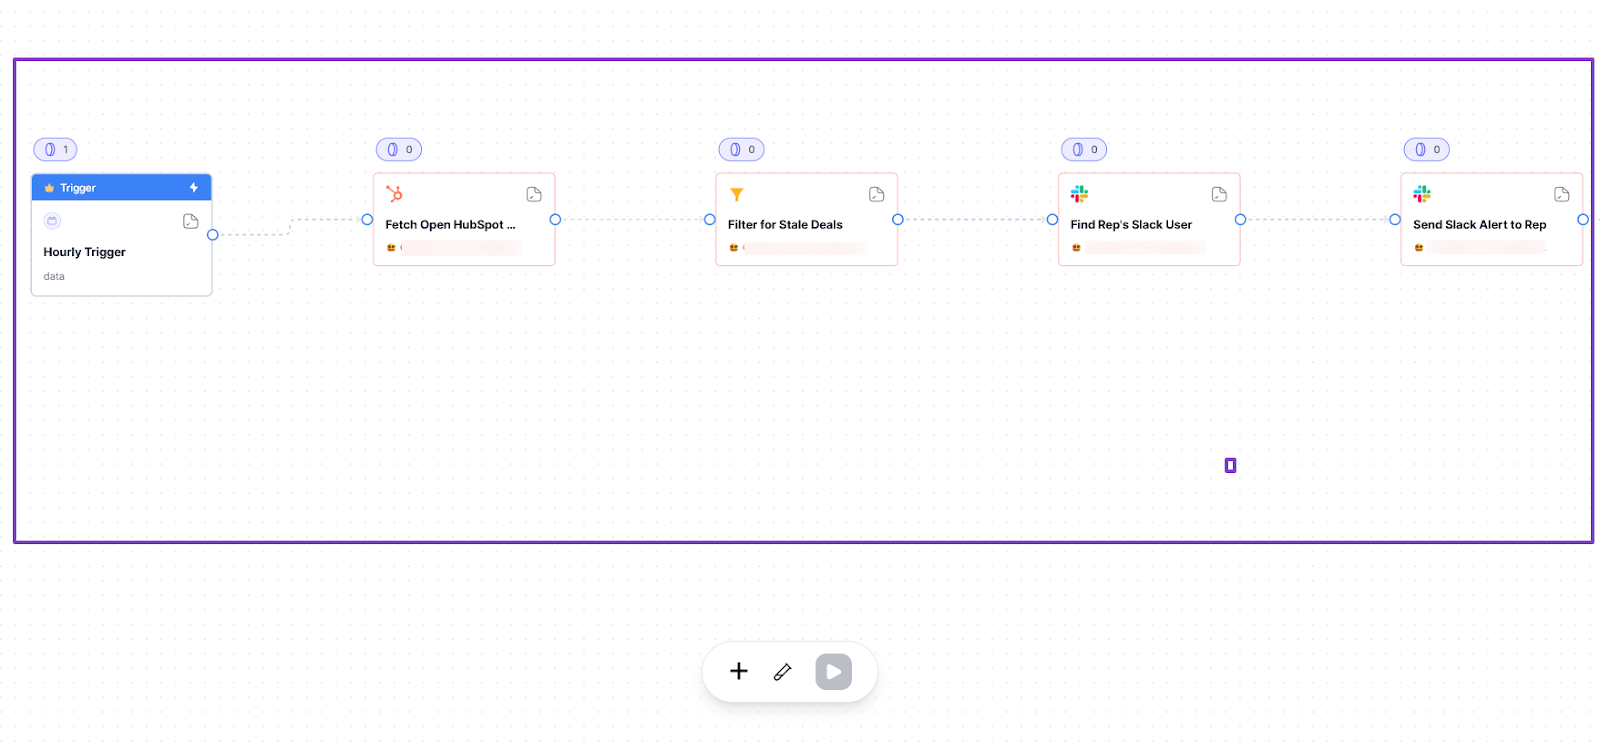Click the HubSpot logo on Fetch node
The height and width of the screenshot is (752, 1600).
coord(394,194)
